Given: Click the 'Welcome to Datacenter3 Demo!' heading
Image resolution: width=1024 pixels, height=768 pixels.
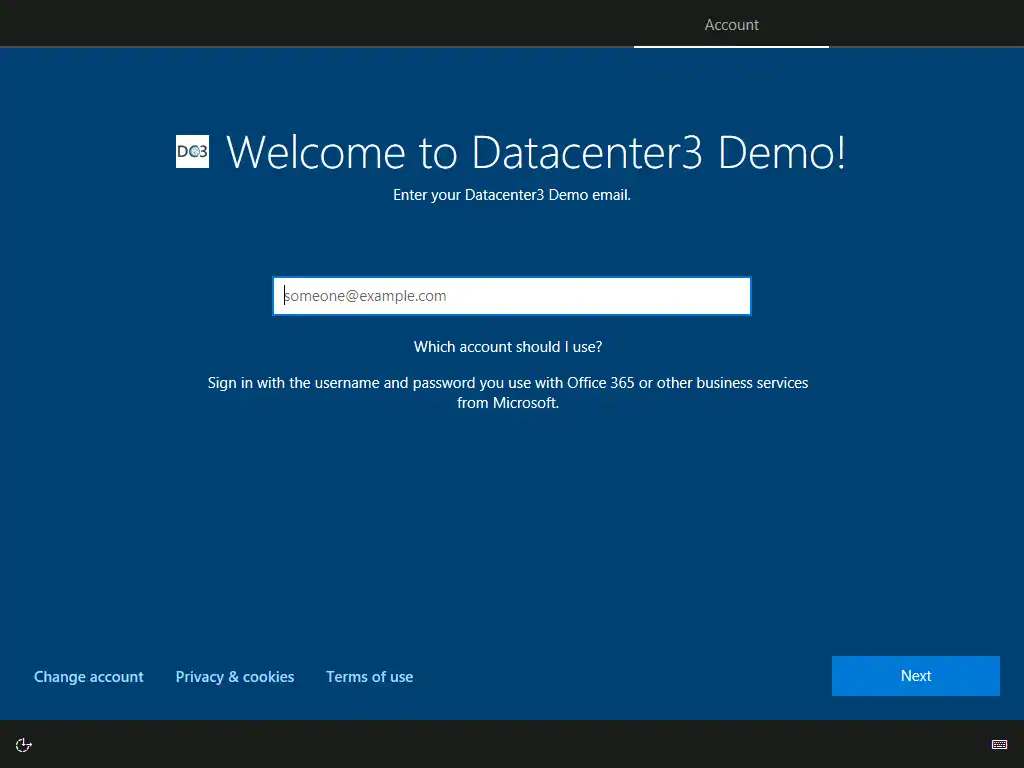Looking at the screenshot, I should click(x=536, y=152).
